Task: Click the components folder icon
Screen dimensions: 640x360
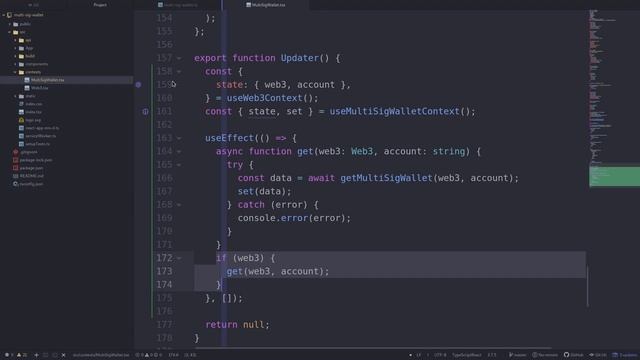Action: point(21,64)
